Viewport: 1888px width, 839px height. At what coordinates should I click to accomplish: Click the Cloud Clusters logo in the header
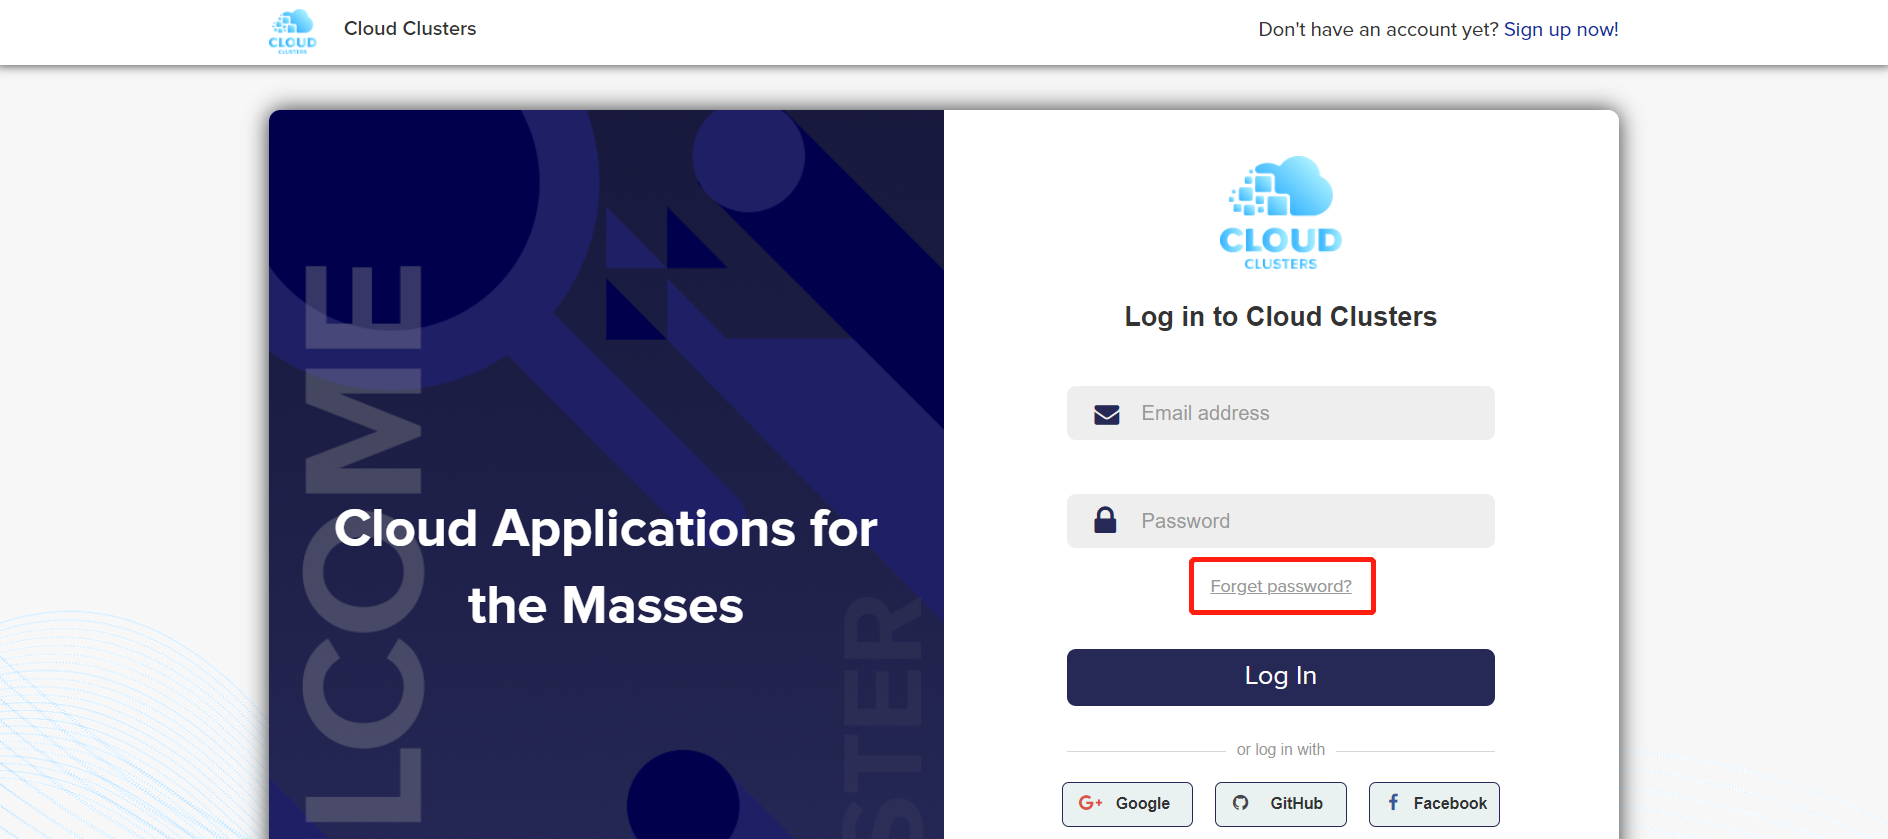[x=292, y=31]
